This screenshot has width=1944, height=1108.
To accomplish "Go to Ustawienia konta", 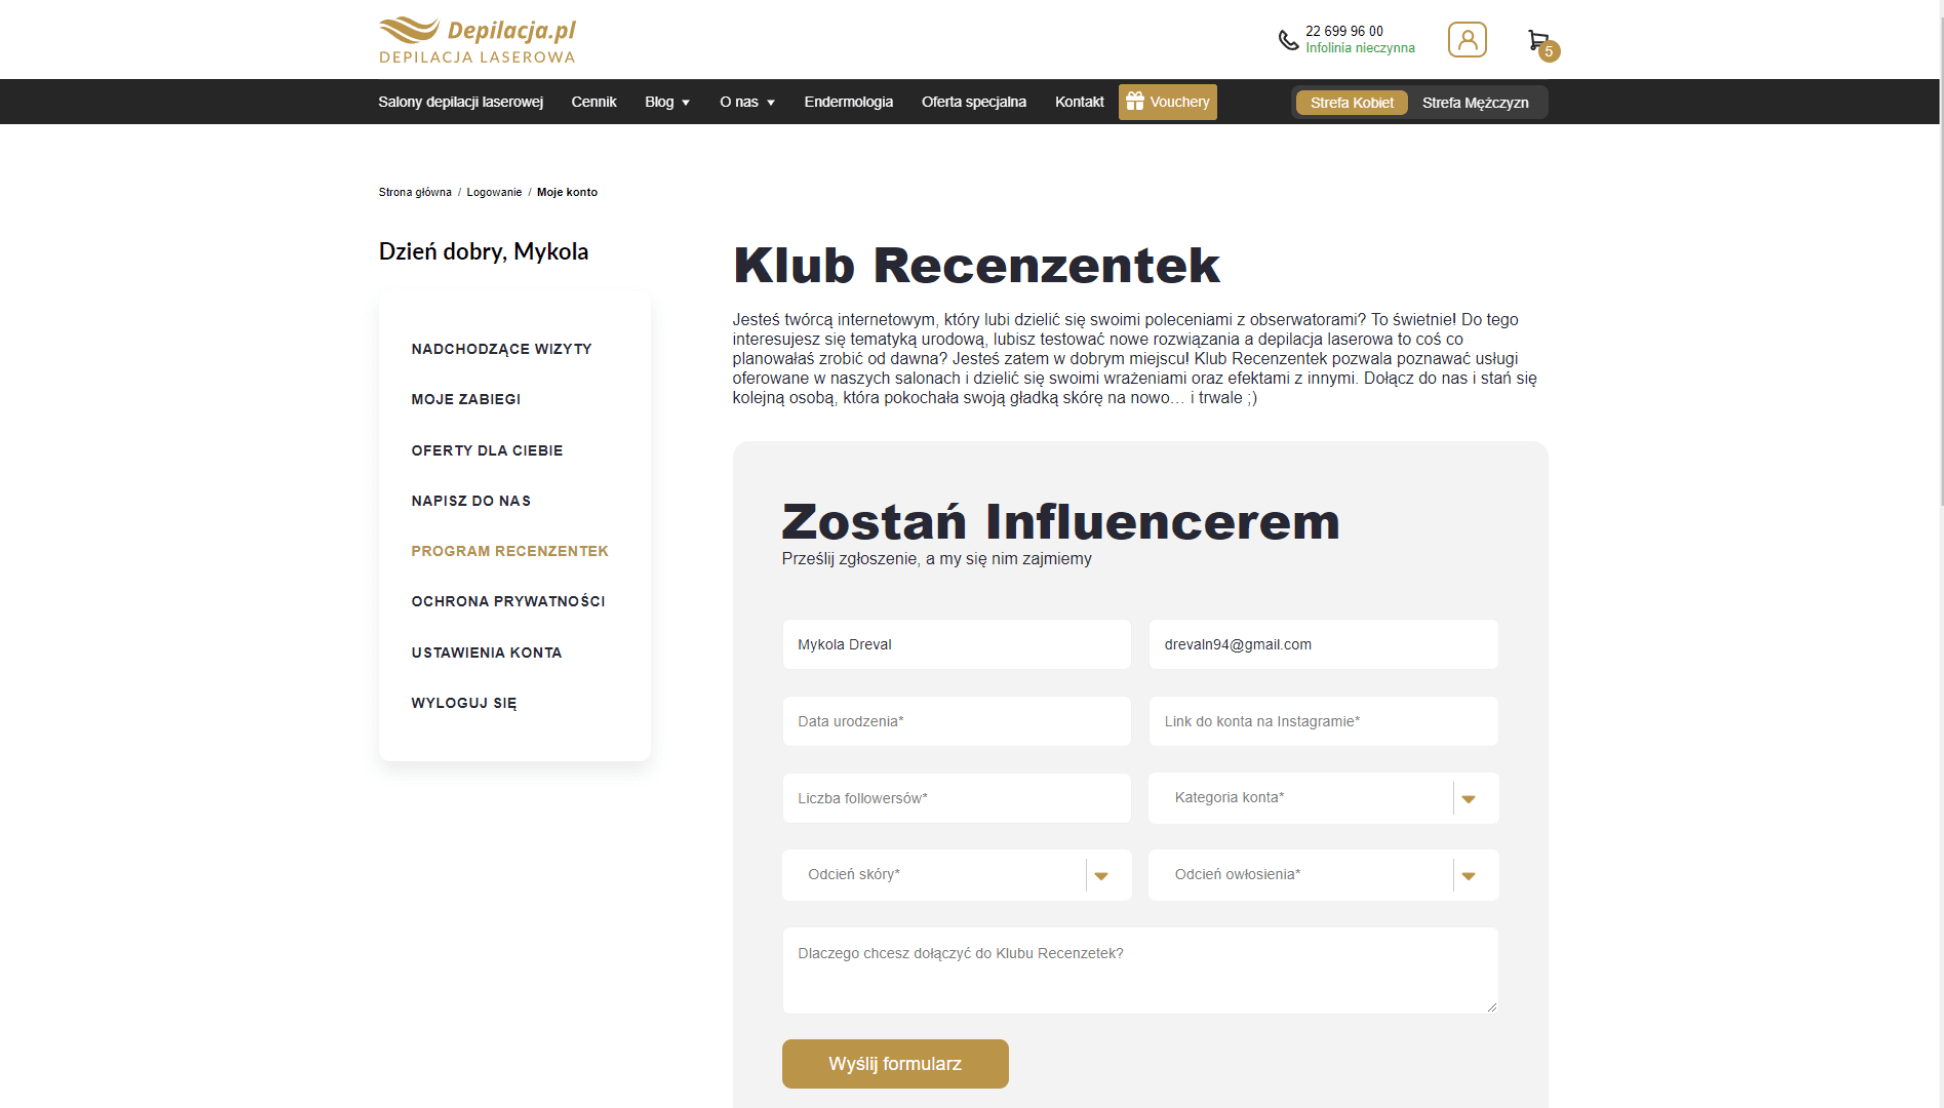I will 486,652.
